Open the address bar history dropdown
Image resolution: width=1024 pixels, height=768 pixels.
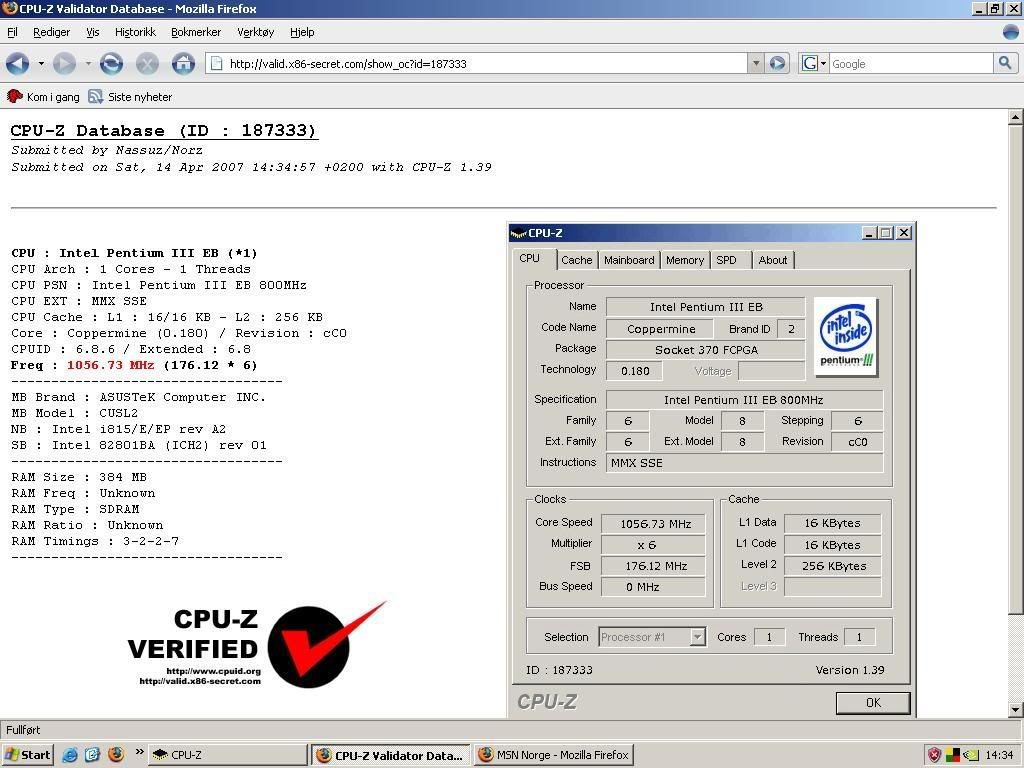(756, 63)
